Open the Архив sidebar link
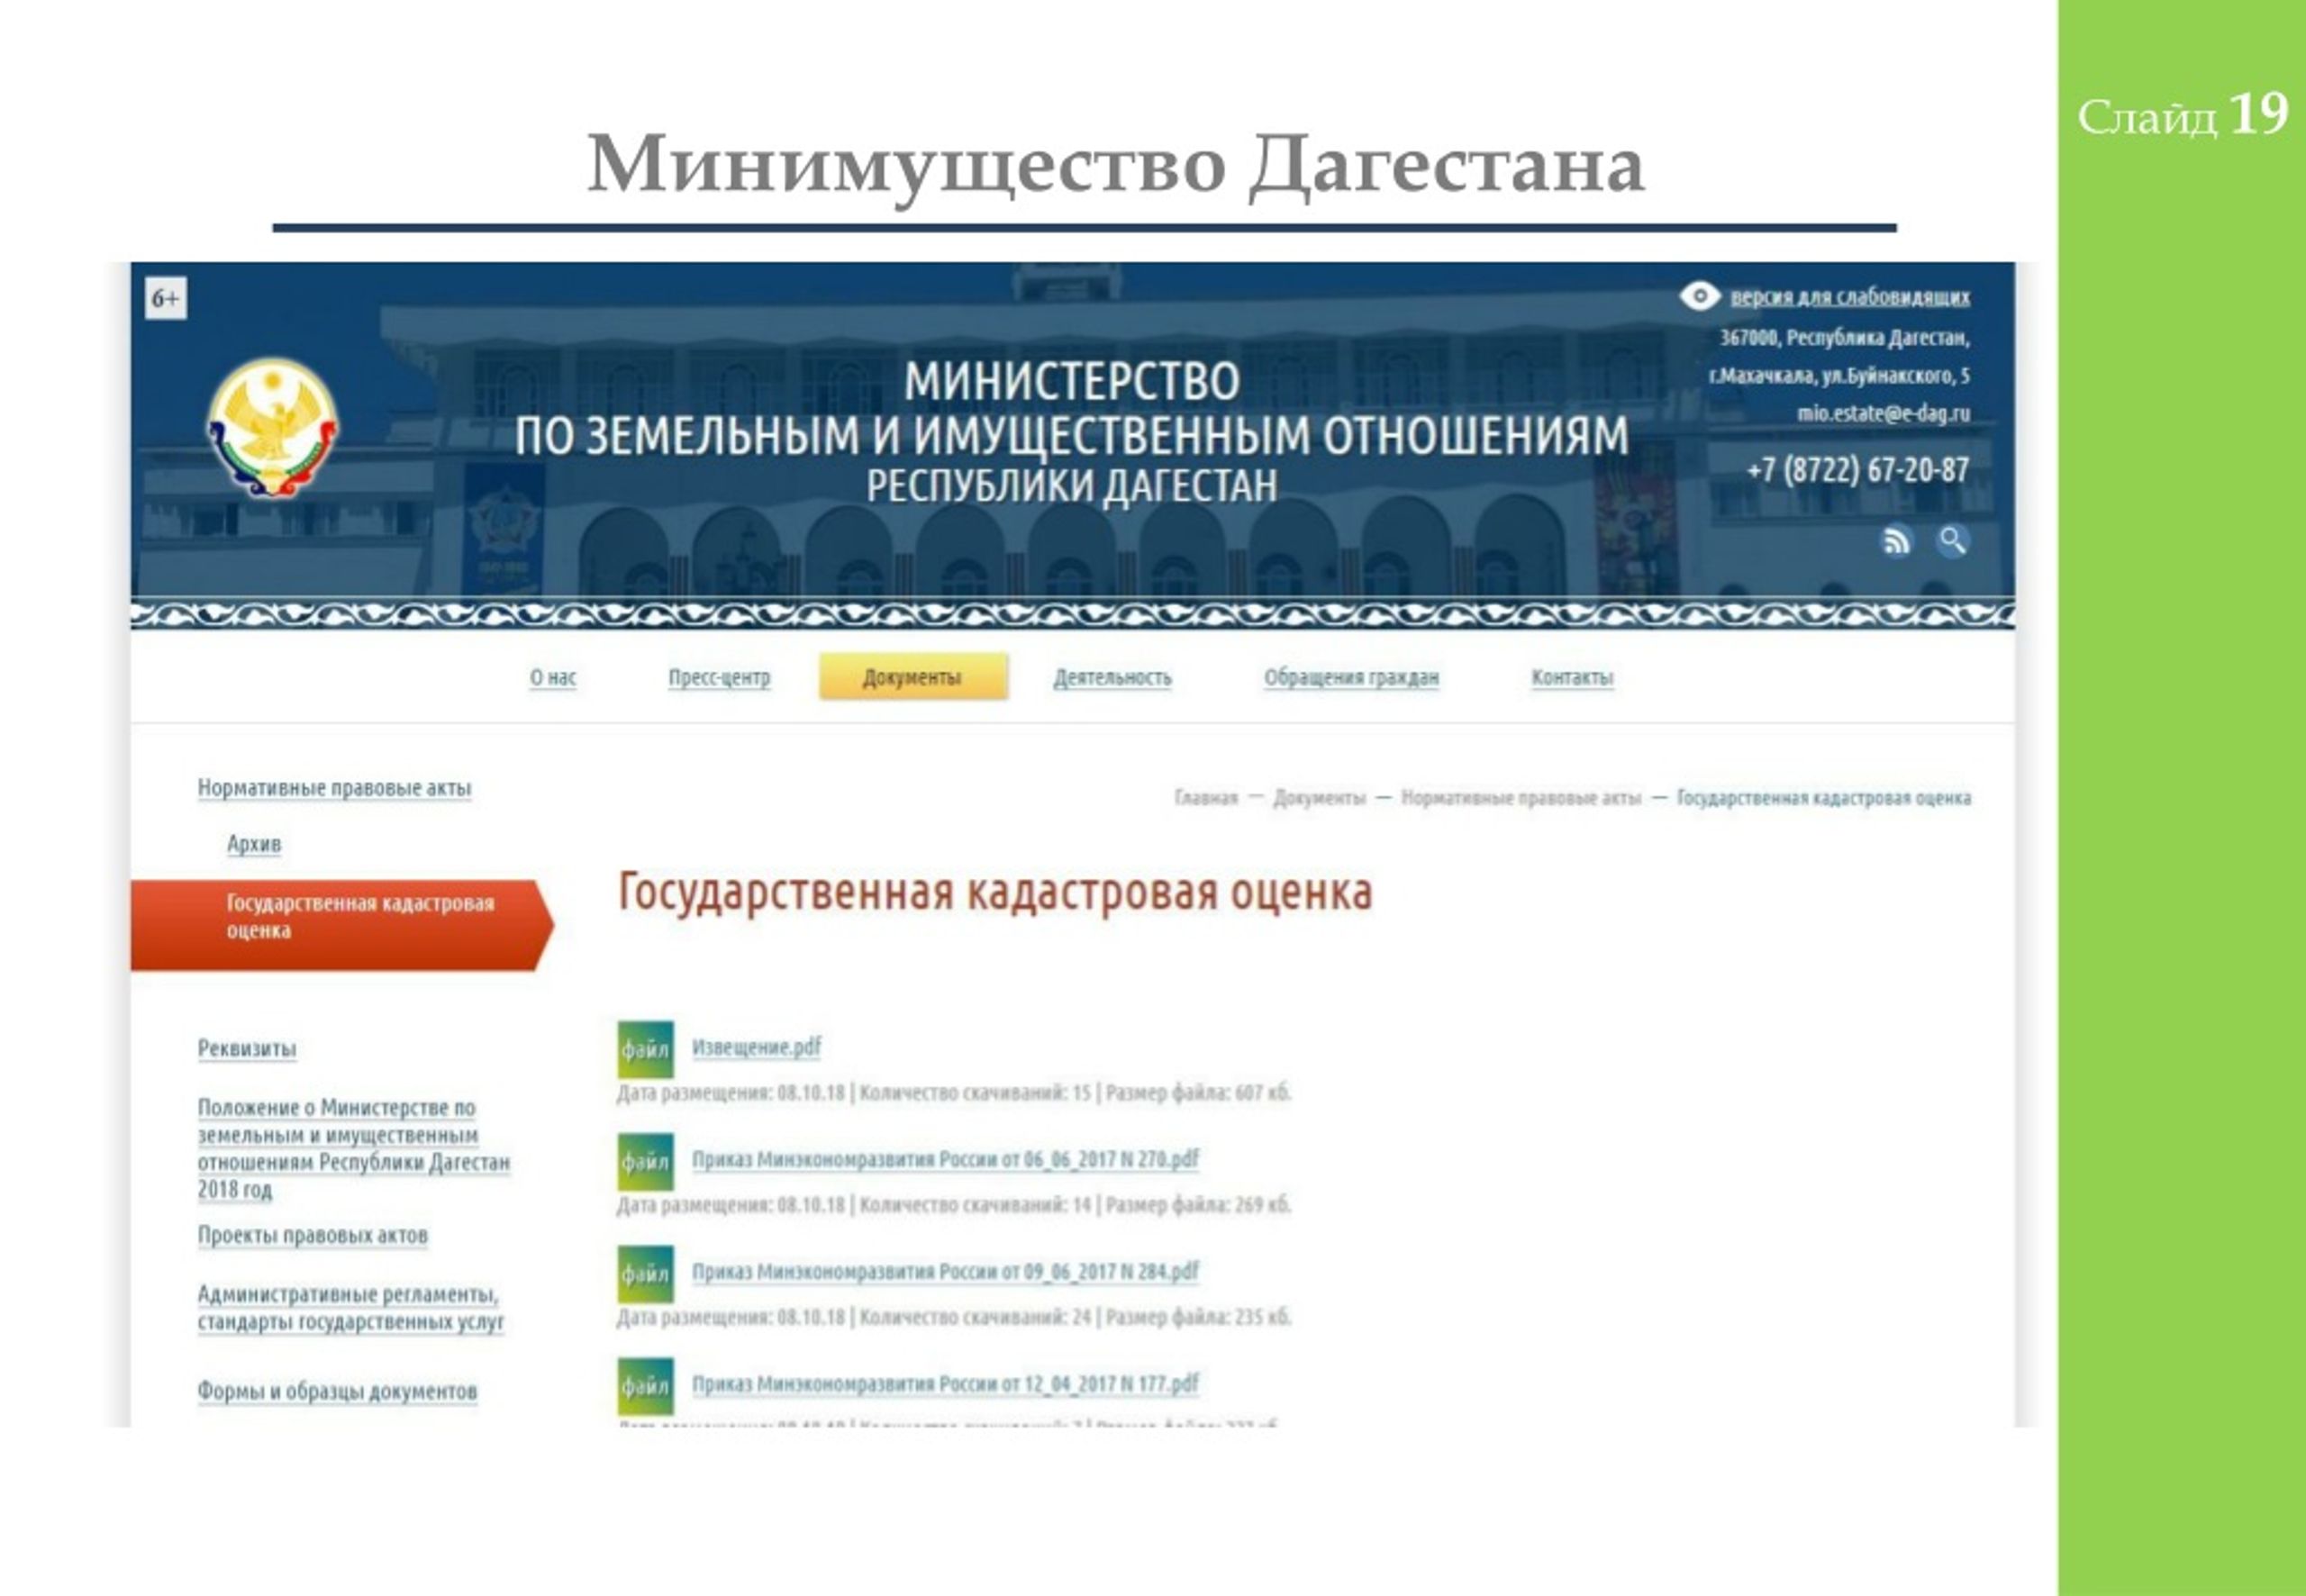2306x1596 pixels. (254, 843)
